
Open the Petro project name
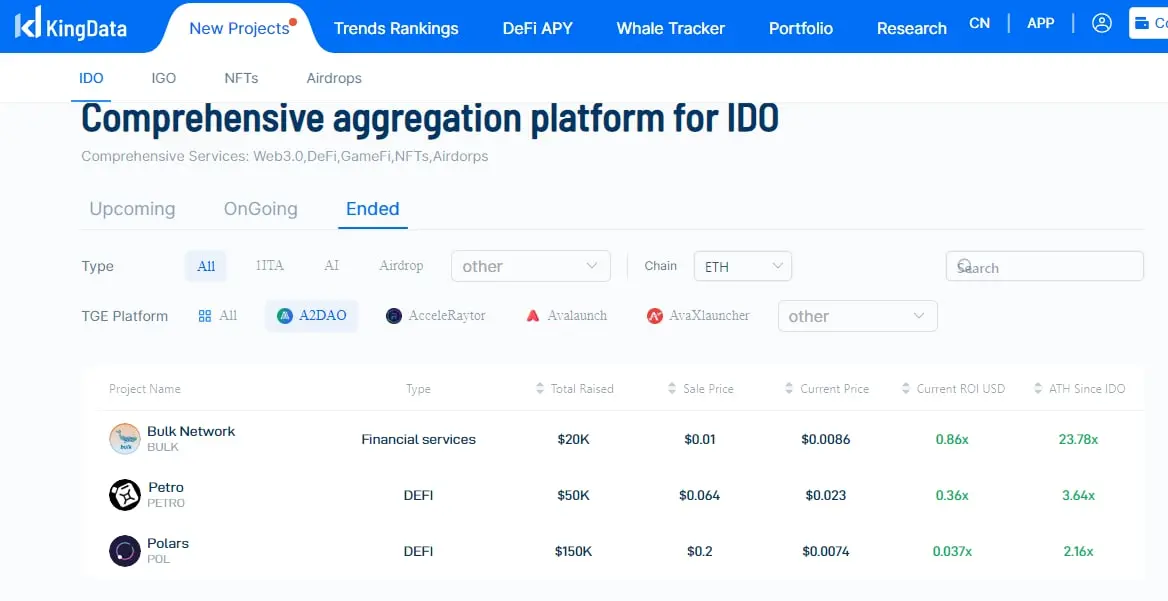(x=166, y=487)
